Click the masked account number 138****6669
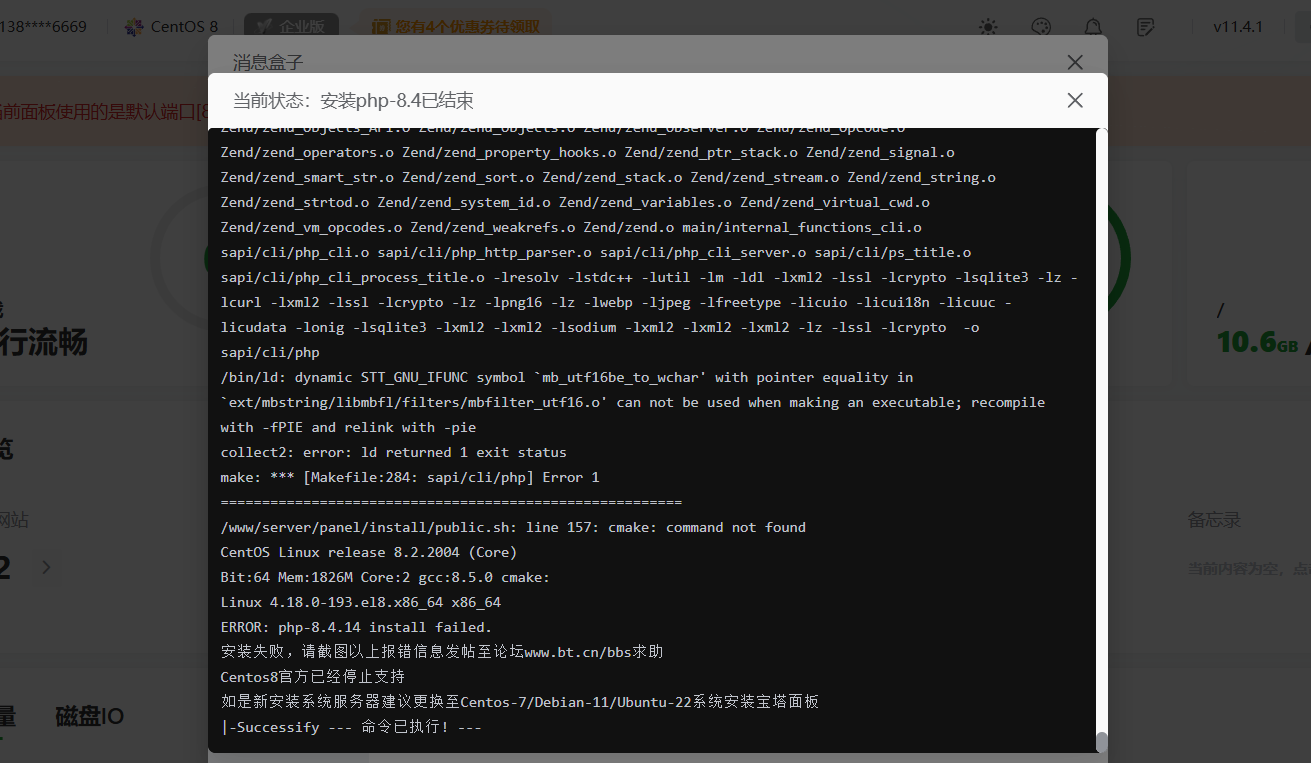The image size is (1311, 763). (43, 27)
